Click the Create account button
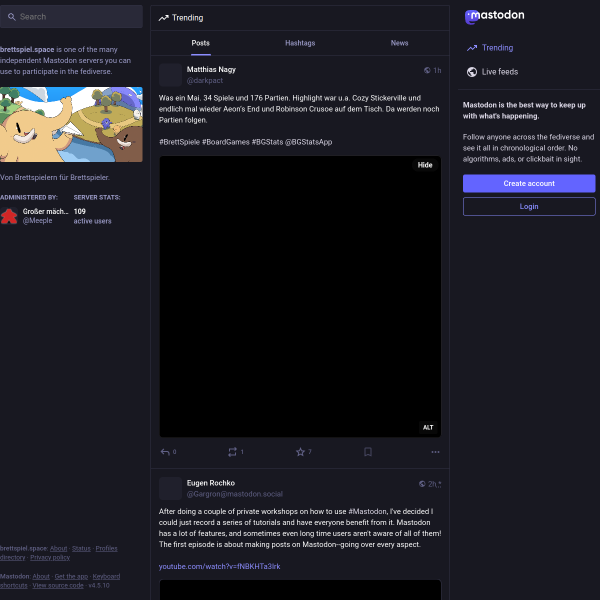Viewport: 600px width, 600px height. (529, 184)
